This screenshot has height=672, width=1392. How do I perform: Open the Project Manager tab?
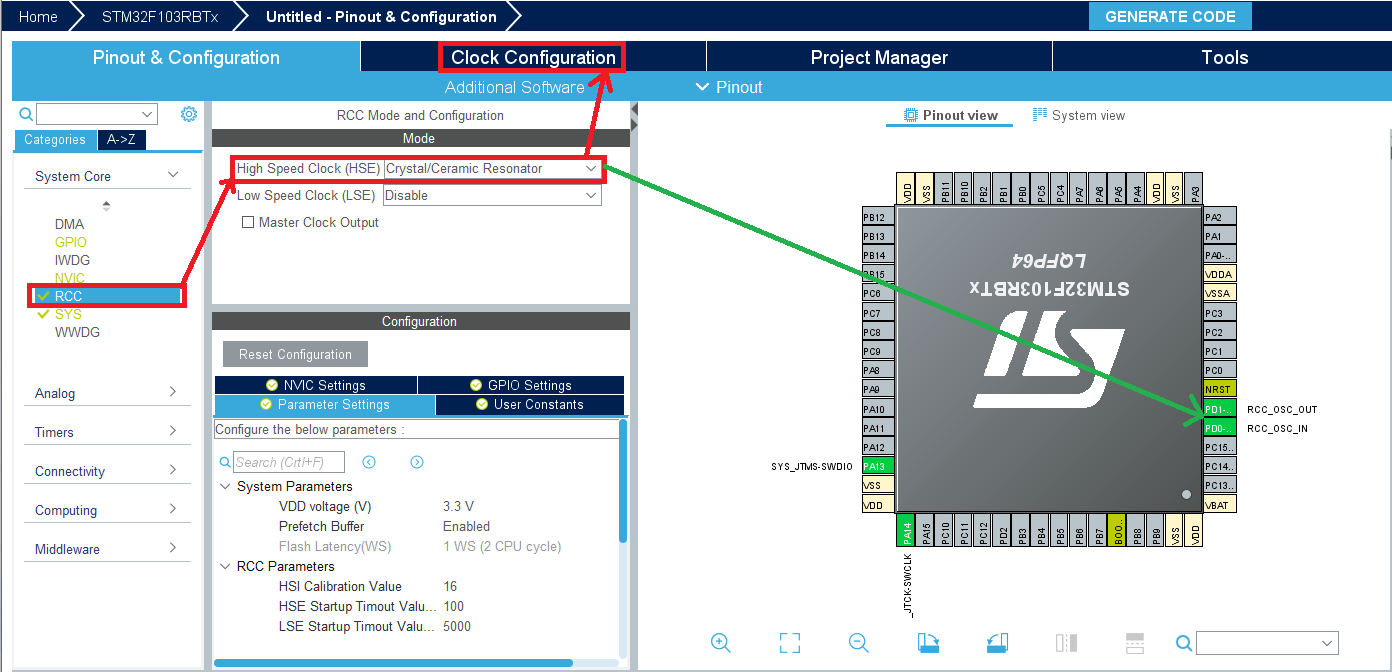coord(878,57)
